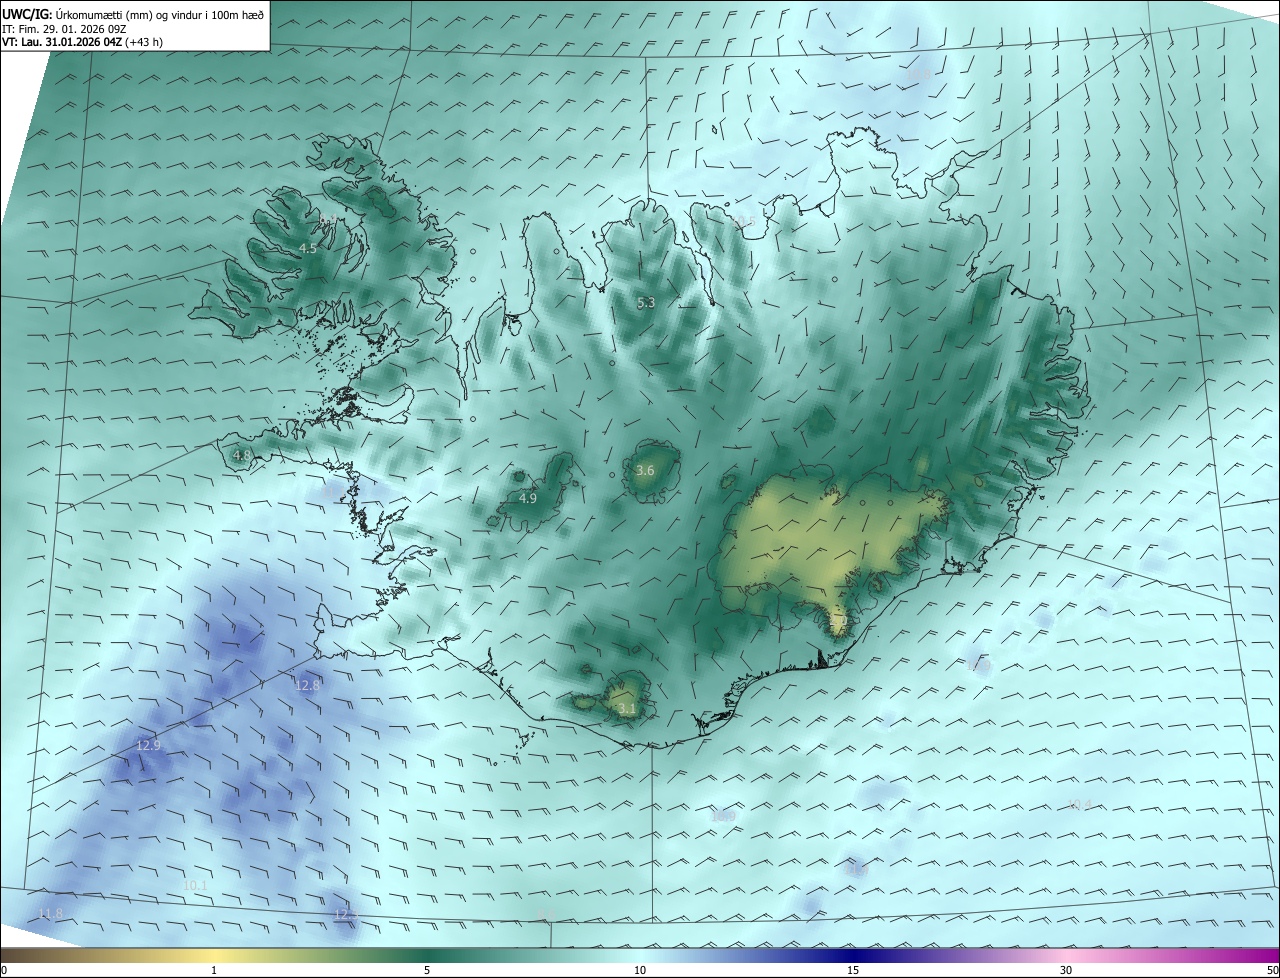Viewport: 1280px width, 978px height.
Task: Click the 4.8 value on the western peninsula
Action: tap(242, 456)
